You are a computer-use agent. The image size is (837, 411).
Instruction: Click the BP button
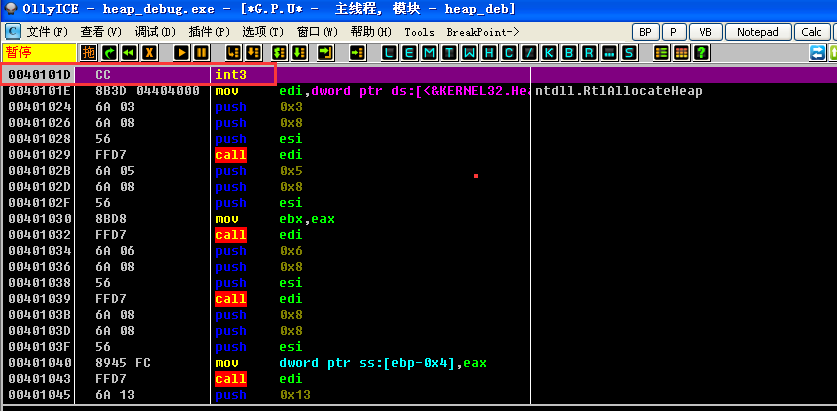tap(645, 32)
